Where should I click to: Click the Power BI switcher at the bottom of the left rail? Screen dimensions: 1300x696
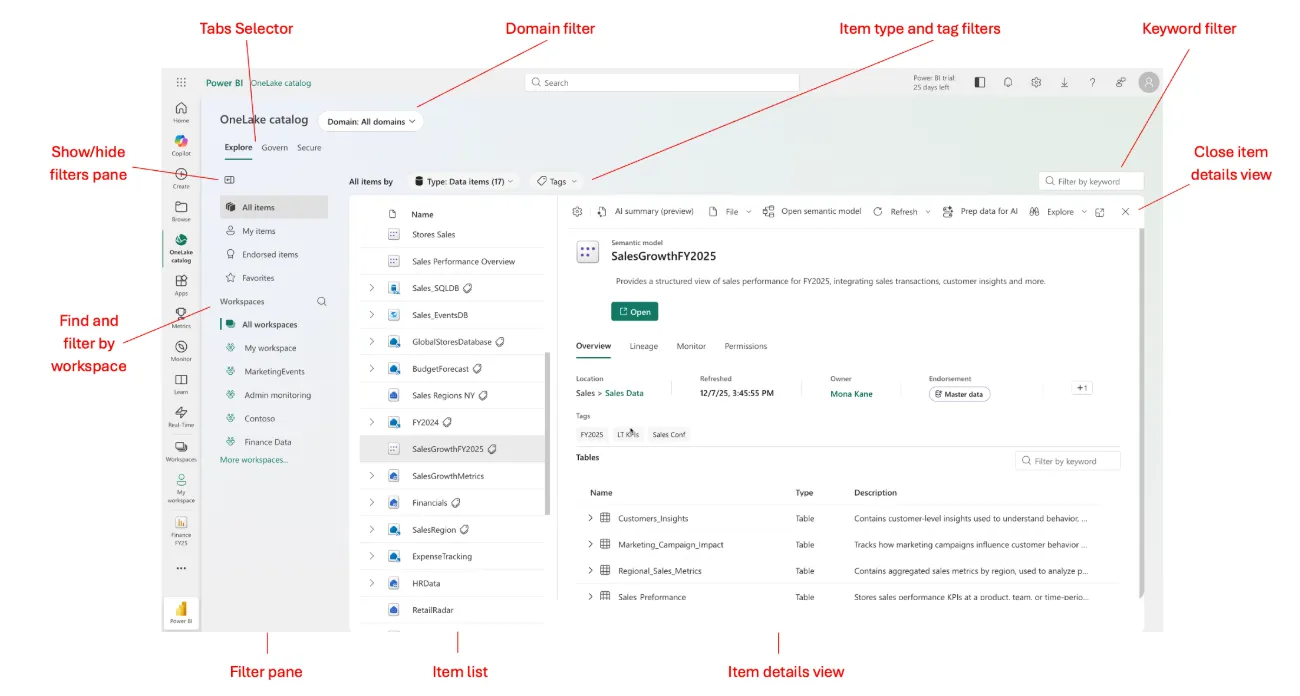181,612
